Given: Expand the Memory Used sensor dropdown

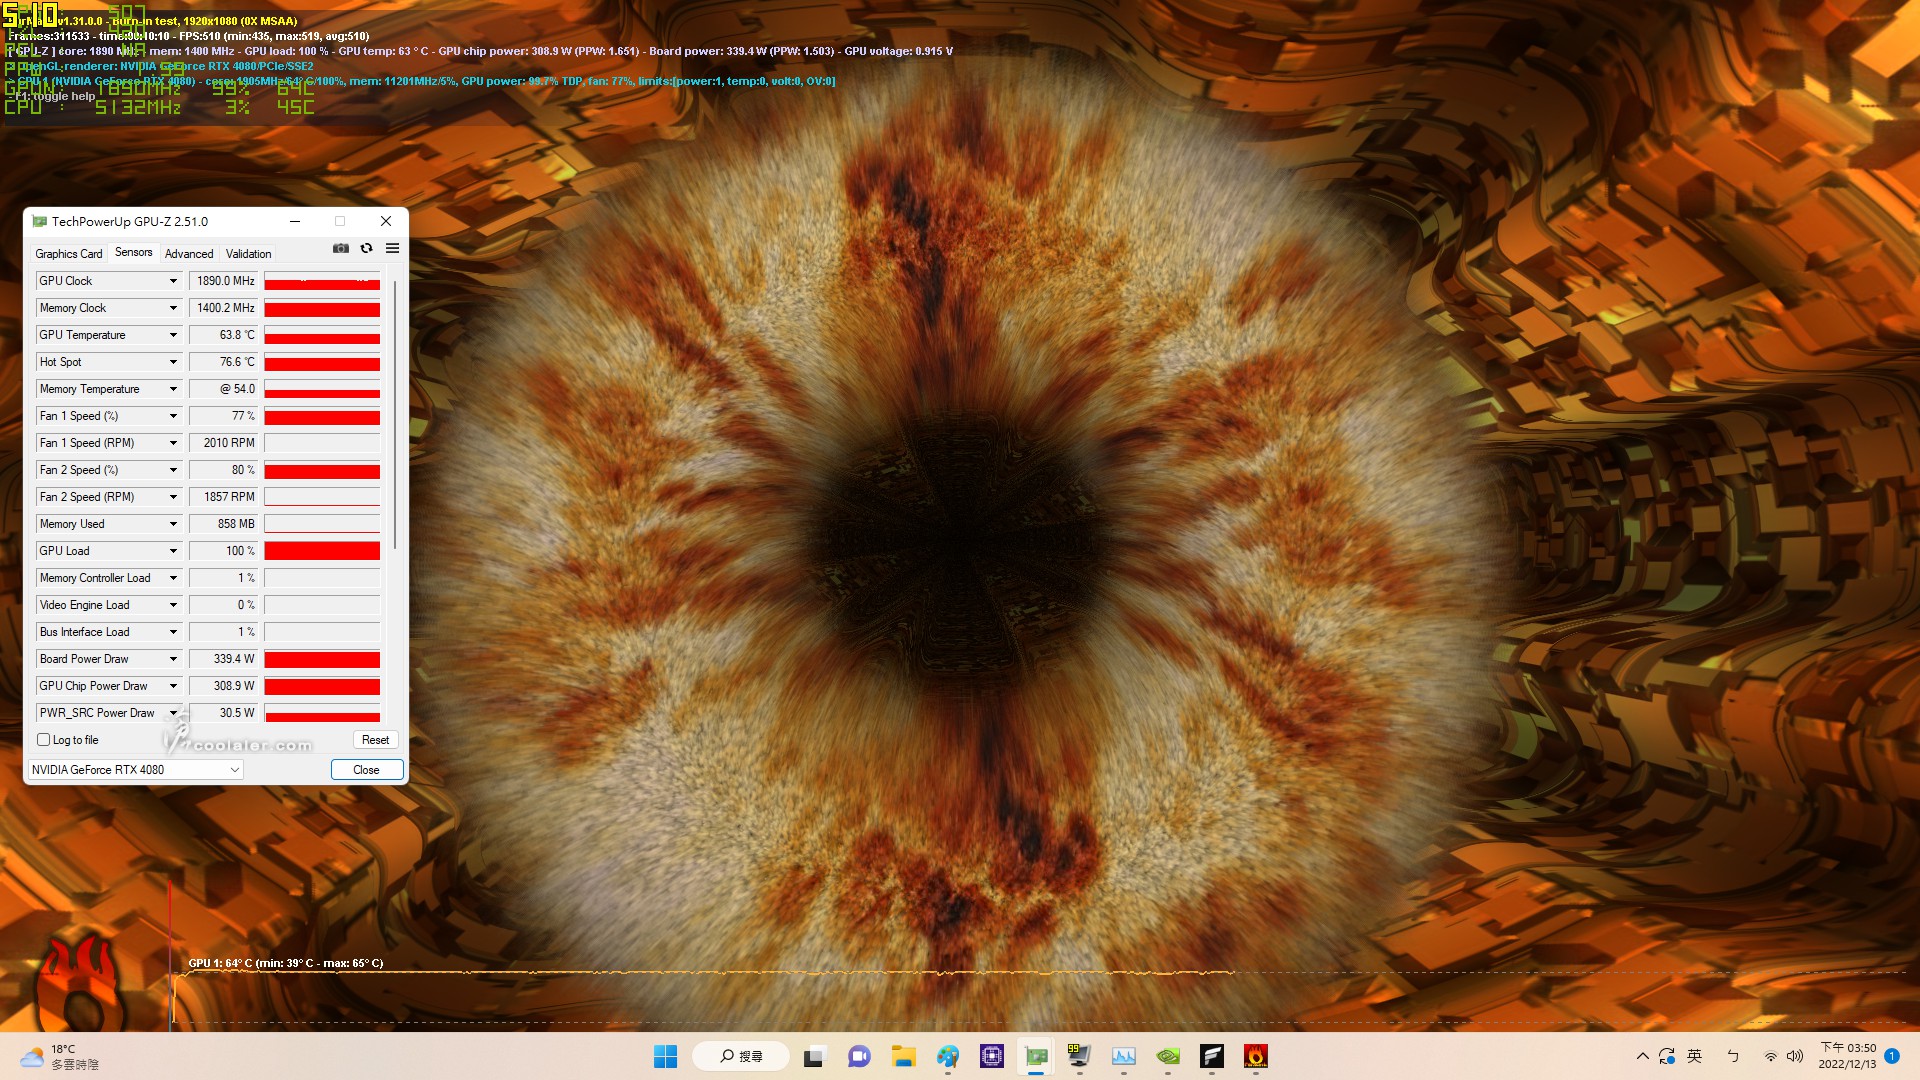Looking at the screenshot, I should pos(173,524).
